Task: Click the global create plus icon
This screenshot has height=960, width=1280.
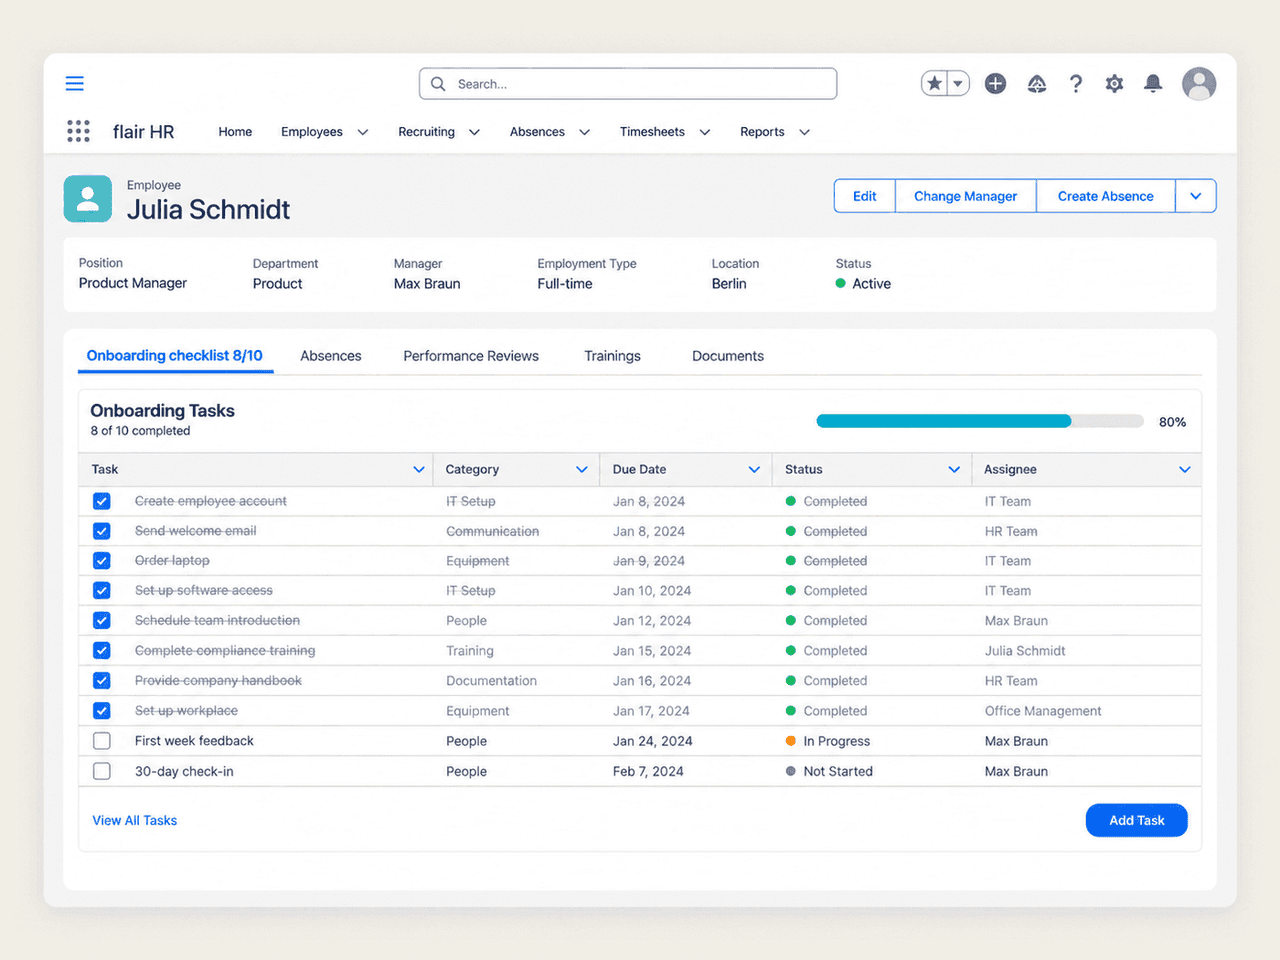Action: tap(995, 84)
